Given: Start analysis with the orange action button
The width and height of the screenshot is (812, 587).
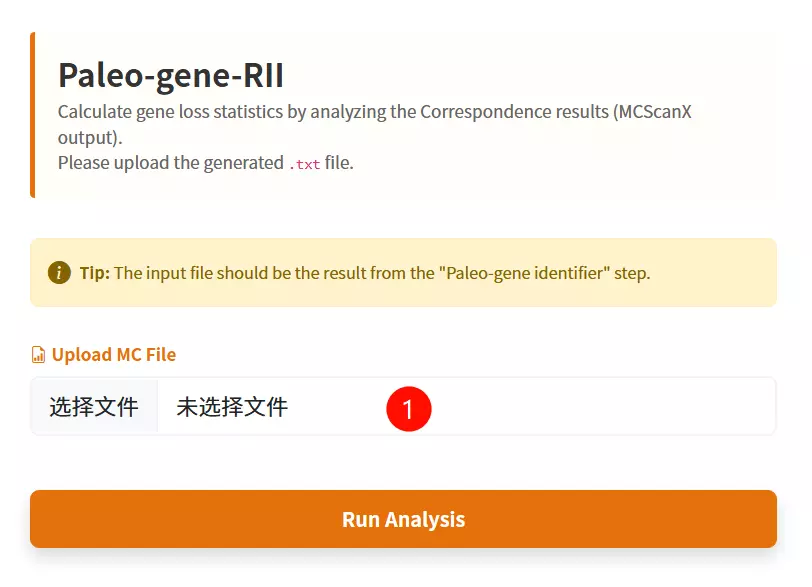Looking at the screenshot, I should click(403, 519).
